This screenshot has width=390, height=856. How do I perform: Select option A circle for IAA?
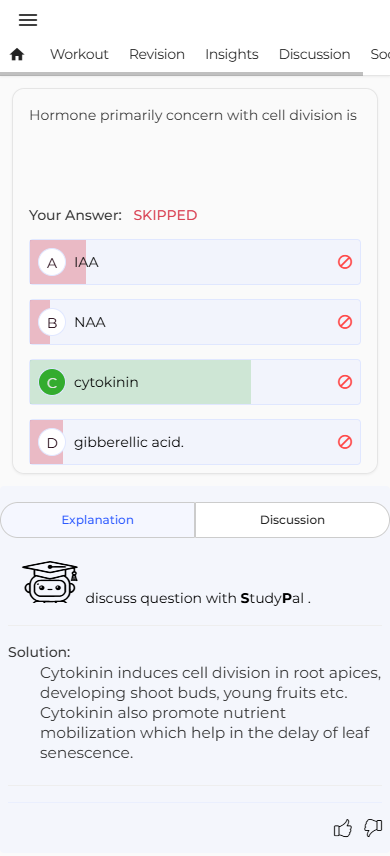point(52,263)
